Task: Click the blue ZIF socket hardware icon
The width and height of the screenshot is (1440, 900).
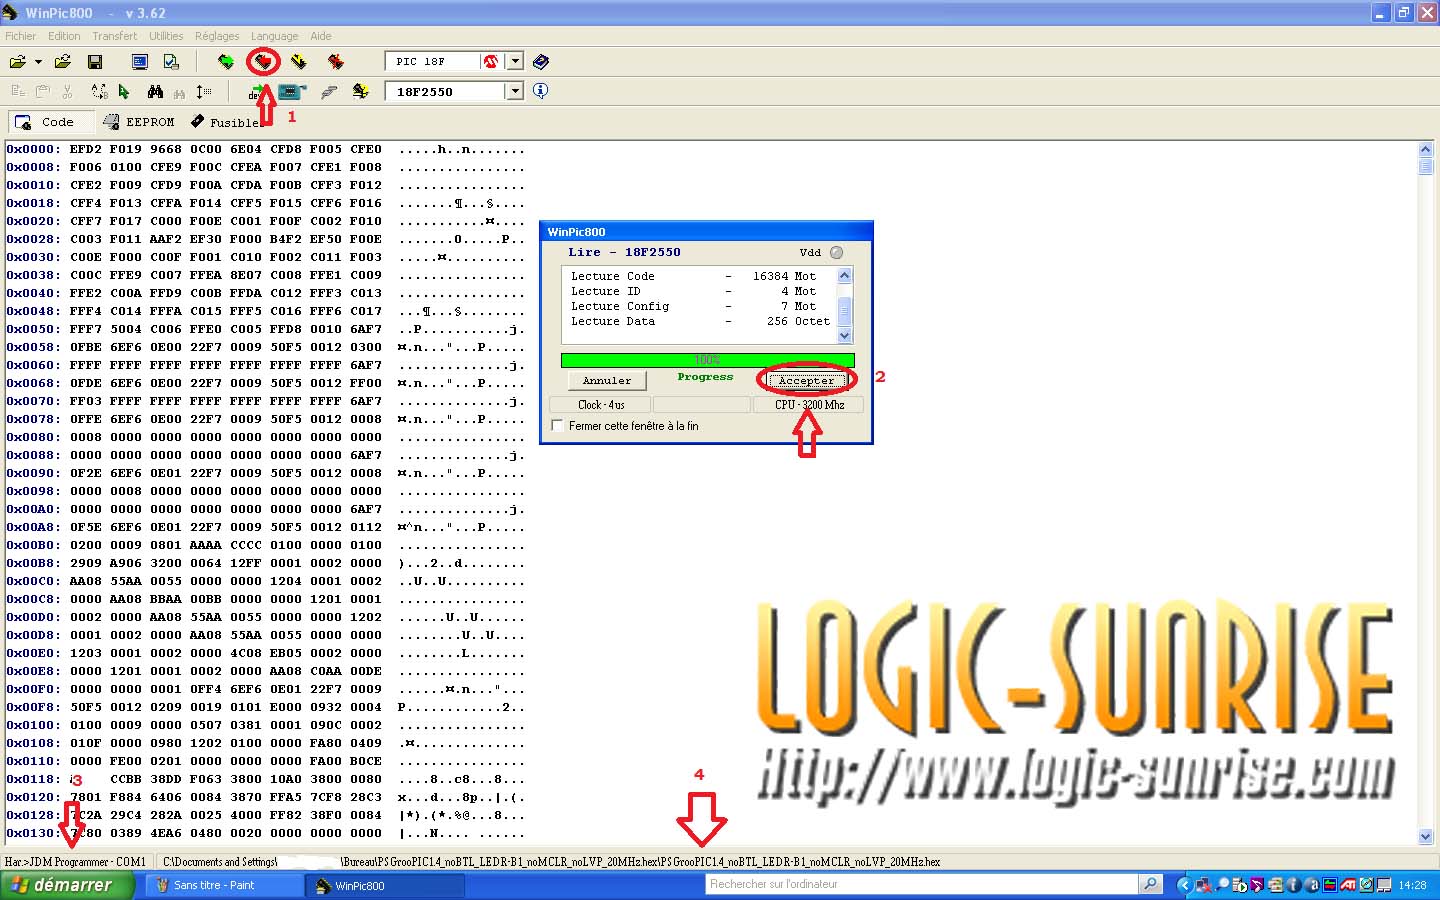Action: pyautogui.click(x=291, y=92)
